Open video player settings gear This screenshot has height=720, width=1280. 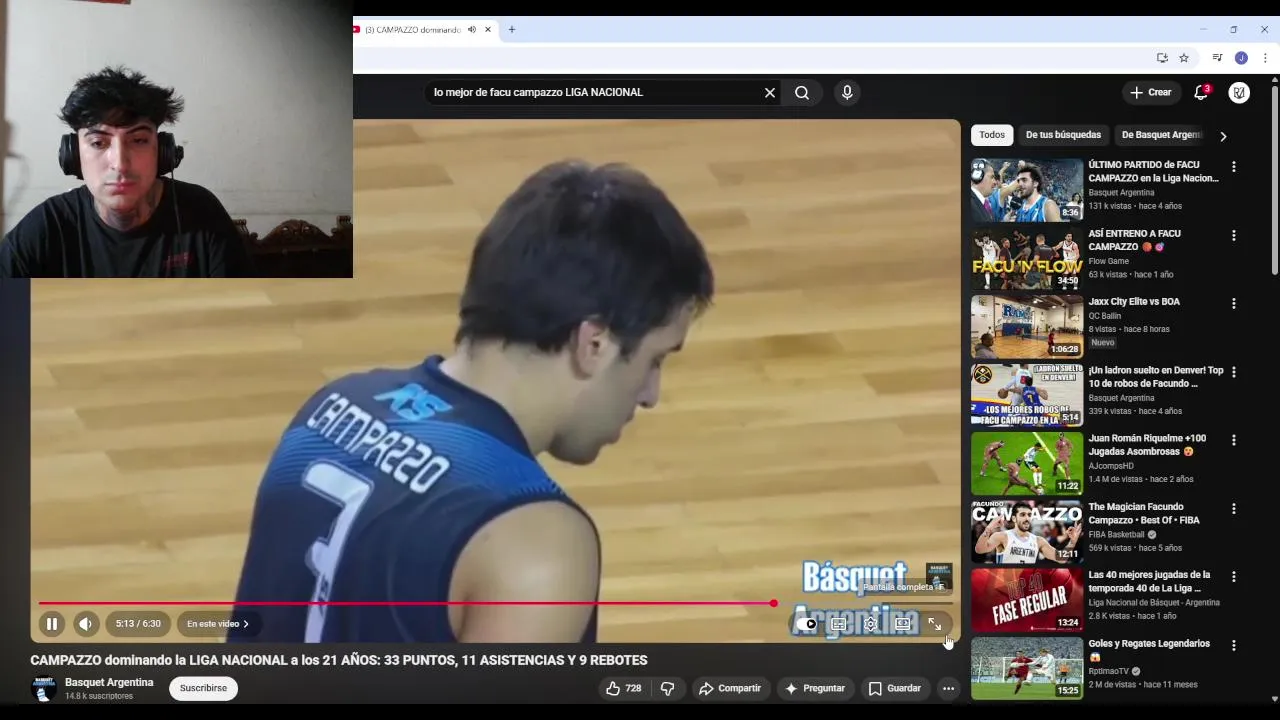[x=871, y=624]
